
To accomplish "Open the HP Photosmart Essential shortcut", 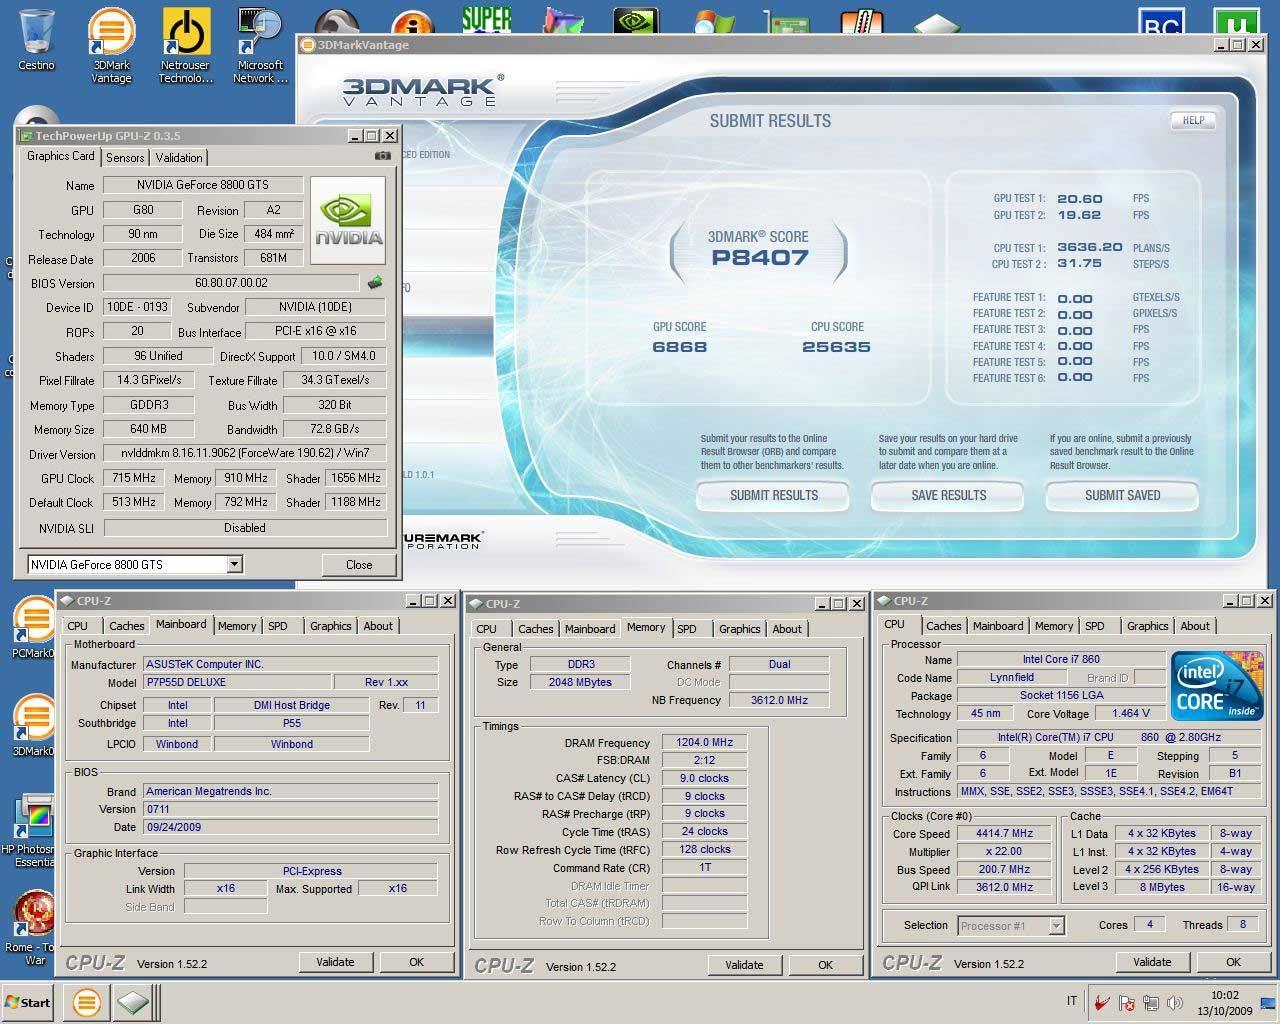I will click(x=34, y=830).
